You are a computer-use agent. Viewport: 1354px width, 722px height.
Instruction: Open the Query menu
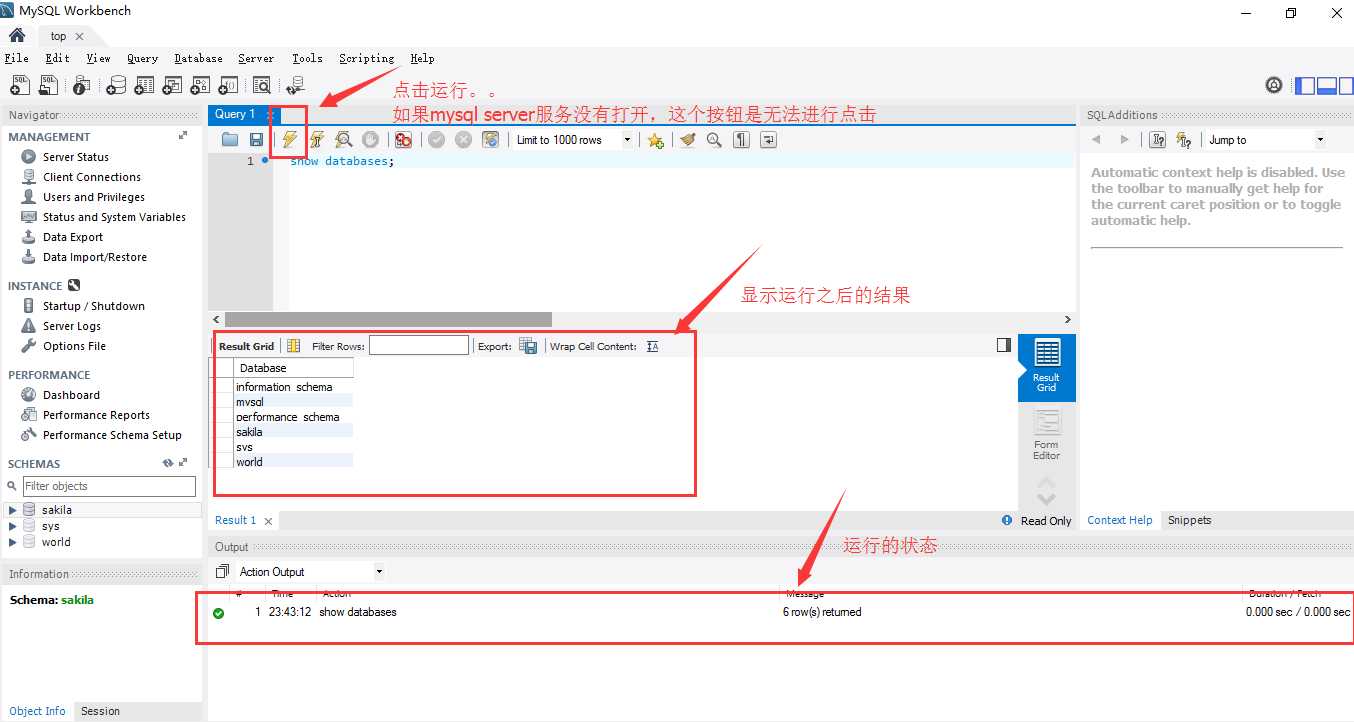click(143, 58)
